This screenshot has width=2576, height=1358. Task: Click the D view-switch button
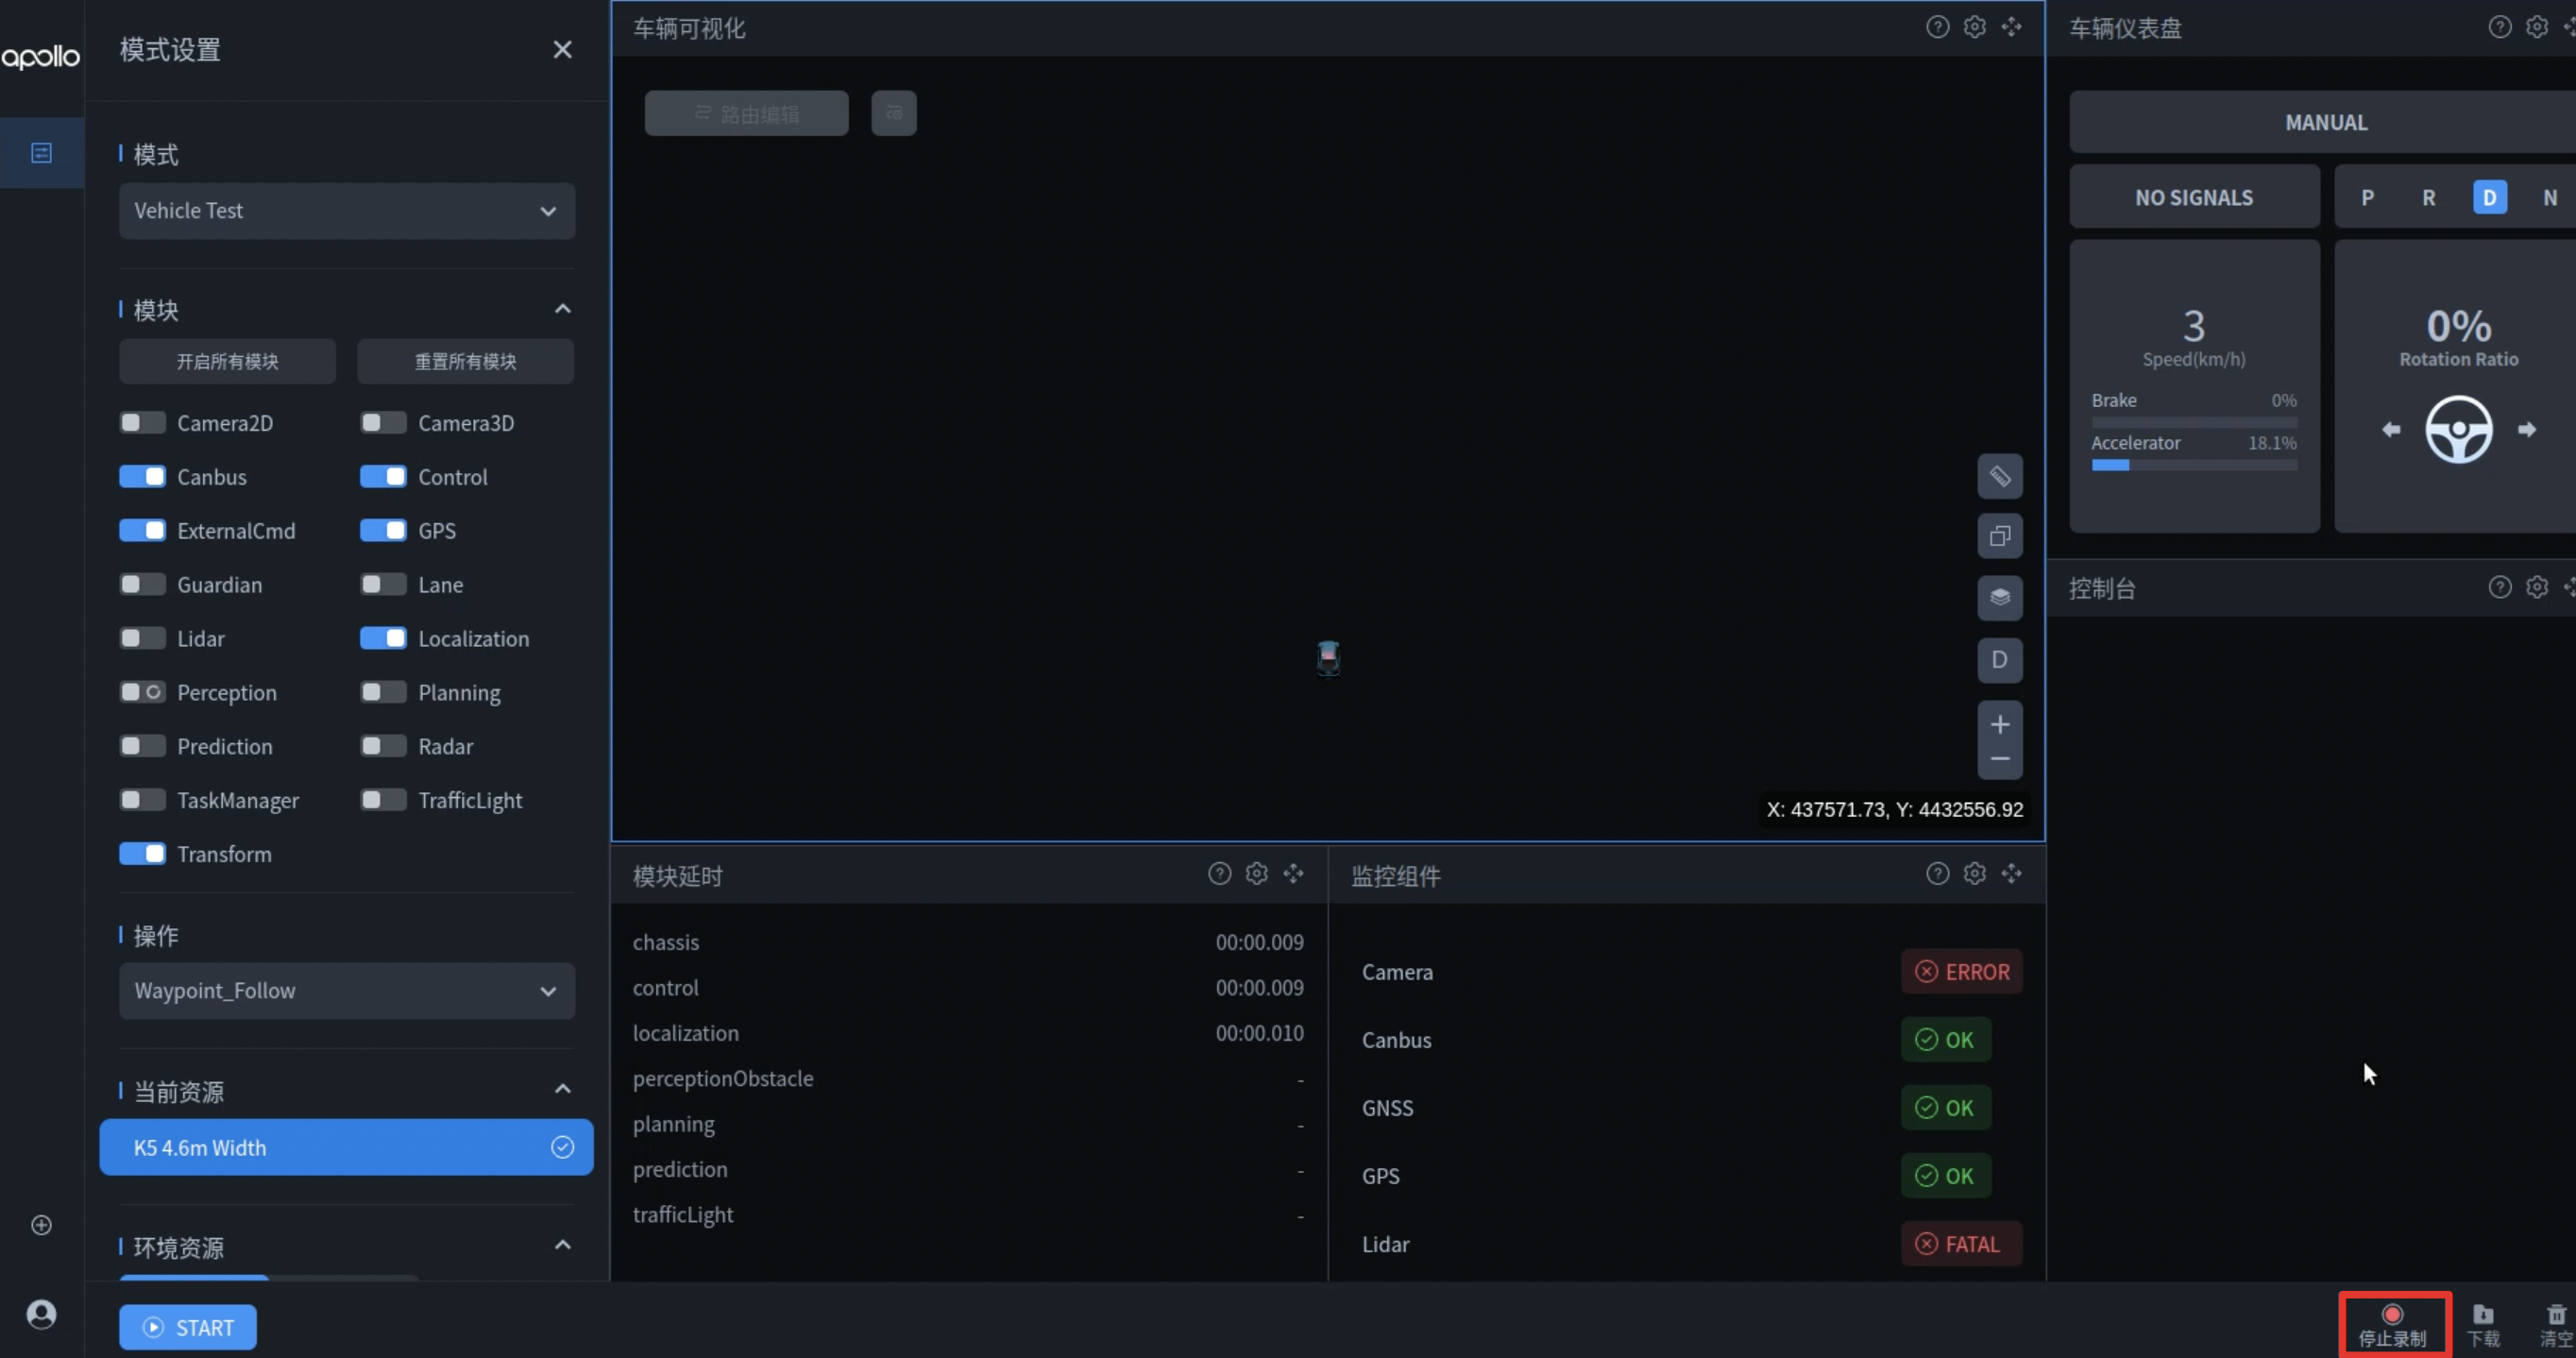point(1999,660)
